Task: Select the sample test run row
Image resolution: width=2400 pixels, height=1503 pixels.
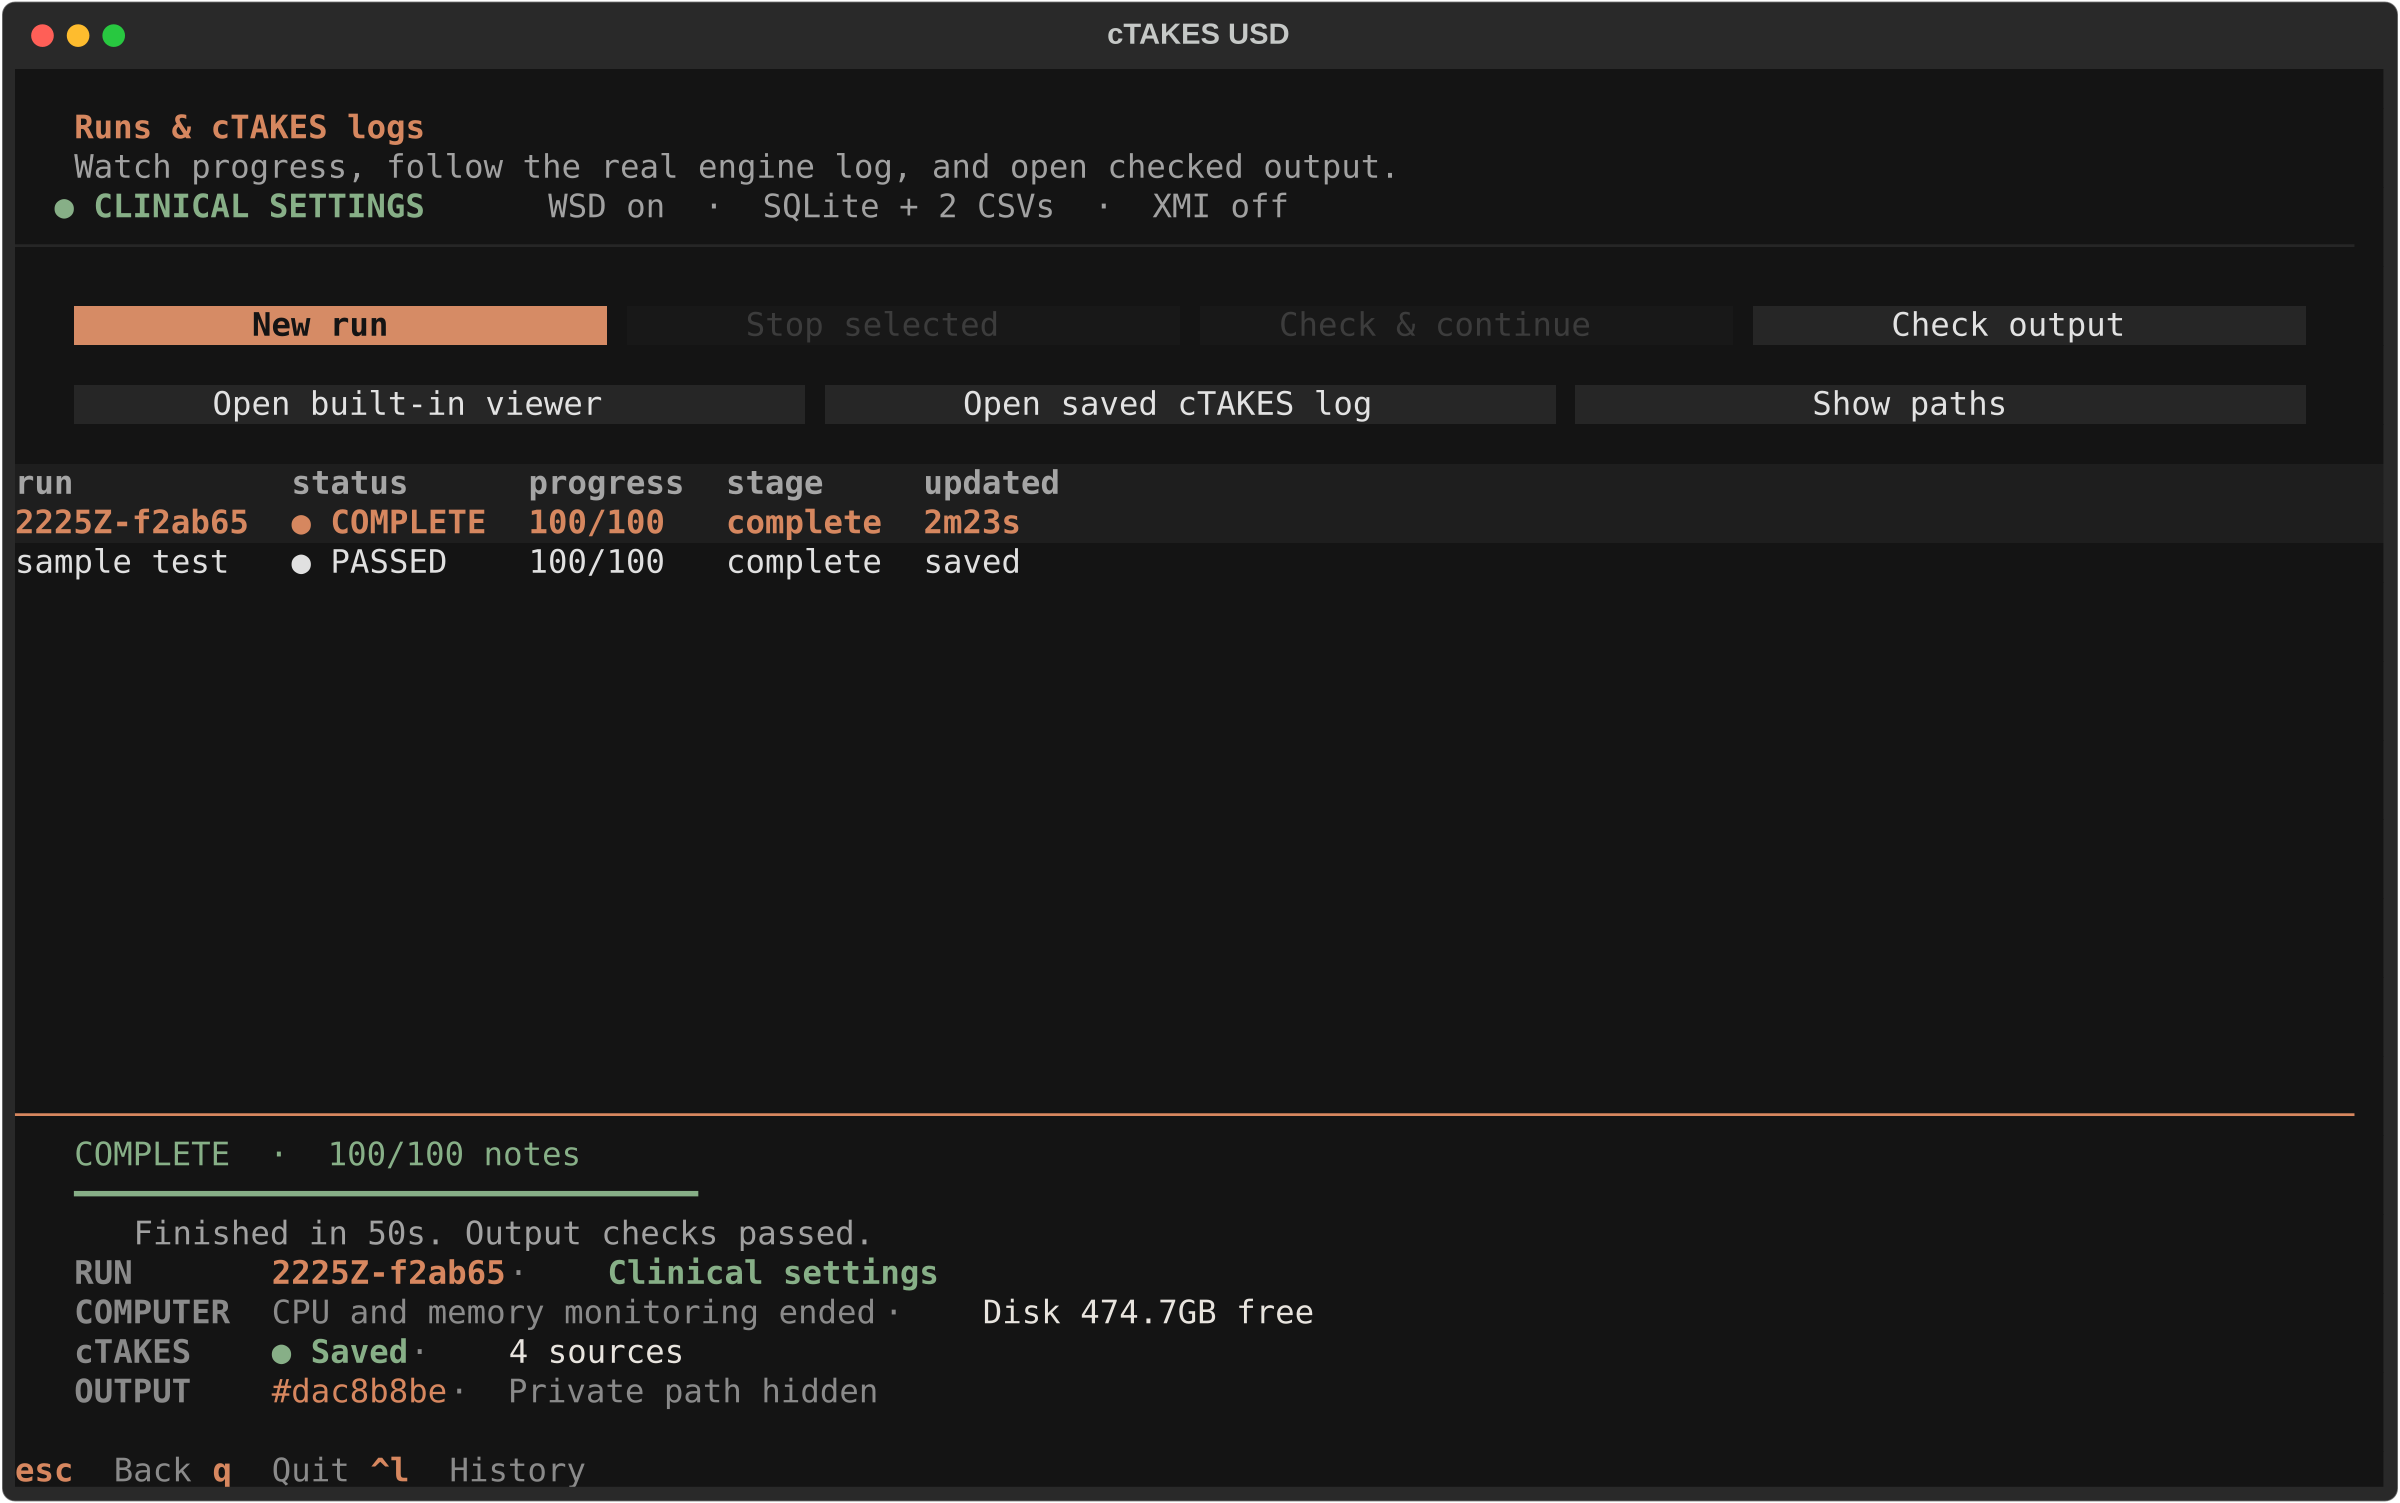Action: [x=1199, y=562]
